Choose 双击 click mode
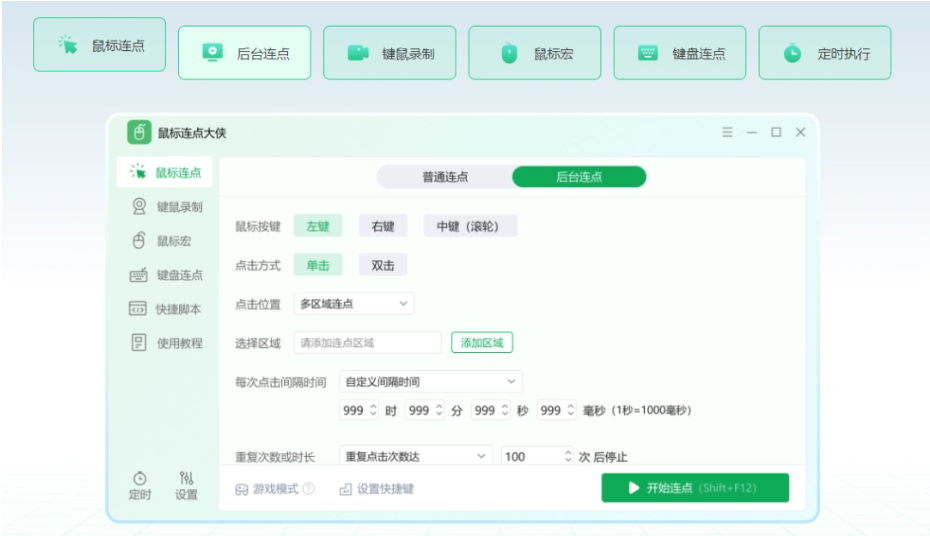The image size is (930, 536). click(383, 265)
